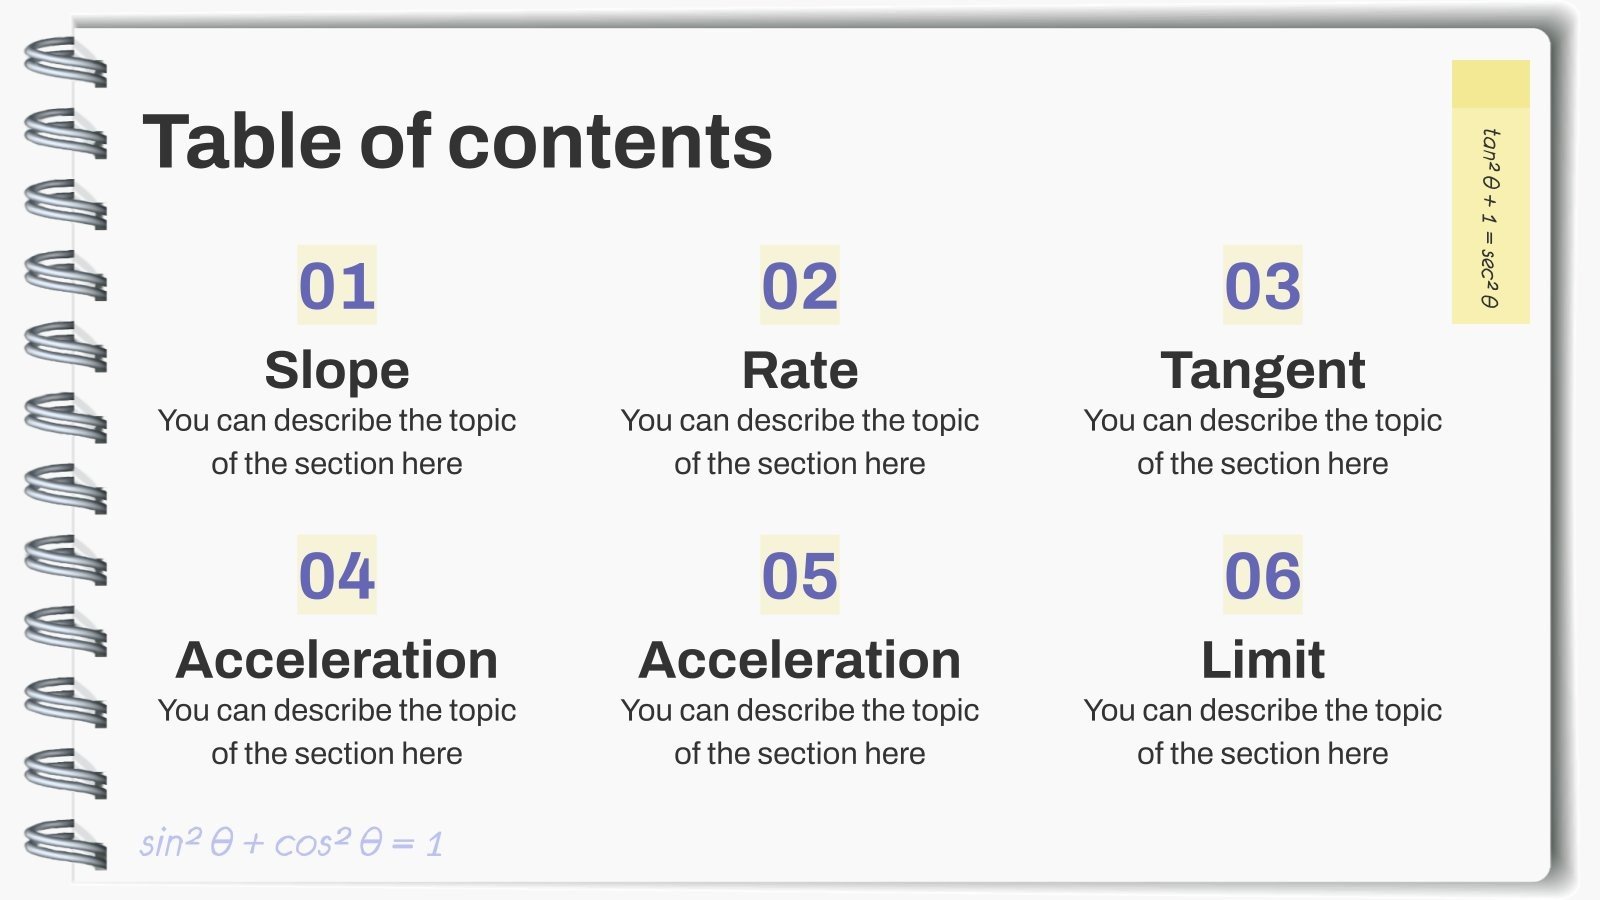Image resolution: width=1600 pixels, height=900 pixels.
Task: Select the 02 section number
Action: click(800, 286)
